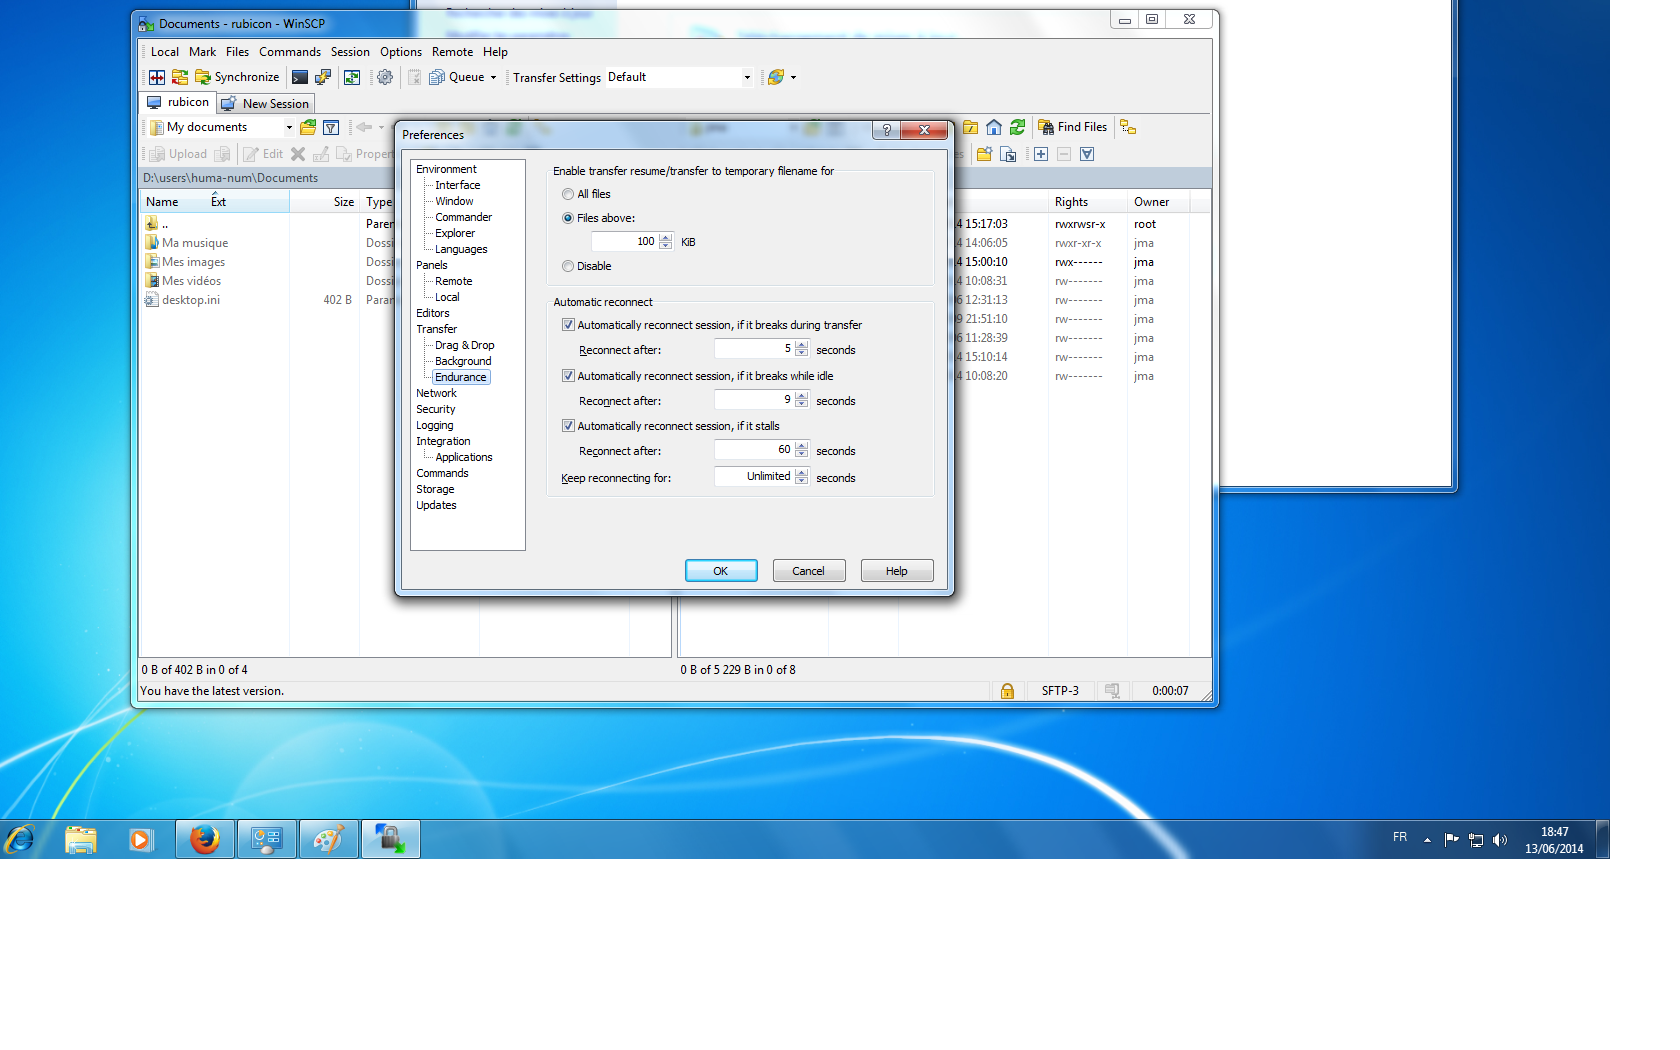Select Drag & Drop in preferences tree

tap(464, 345)
